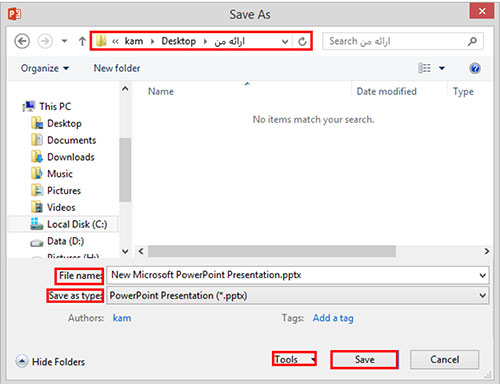Click the PowerPoint icon in title bar
The width and height of the screenshot is (500, 384).
[x=15, y=14]
